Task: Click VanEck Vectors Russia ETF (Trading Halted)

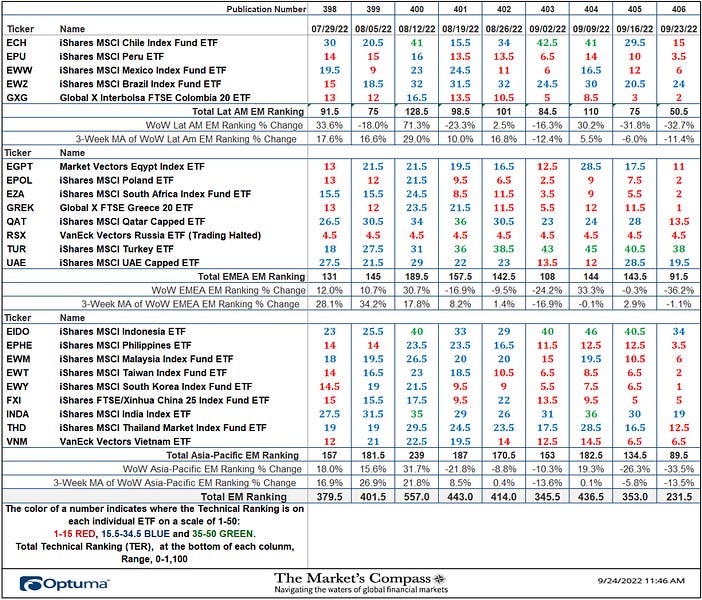Action: [x=160, y=235]
